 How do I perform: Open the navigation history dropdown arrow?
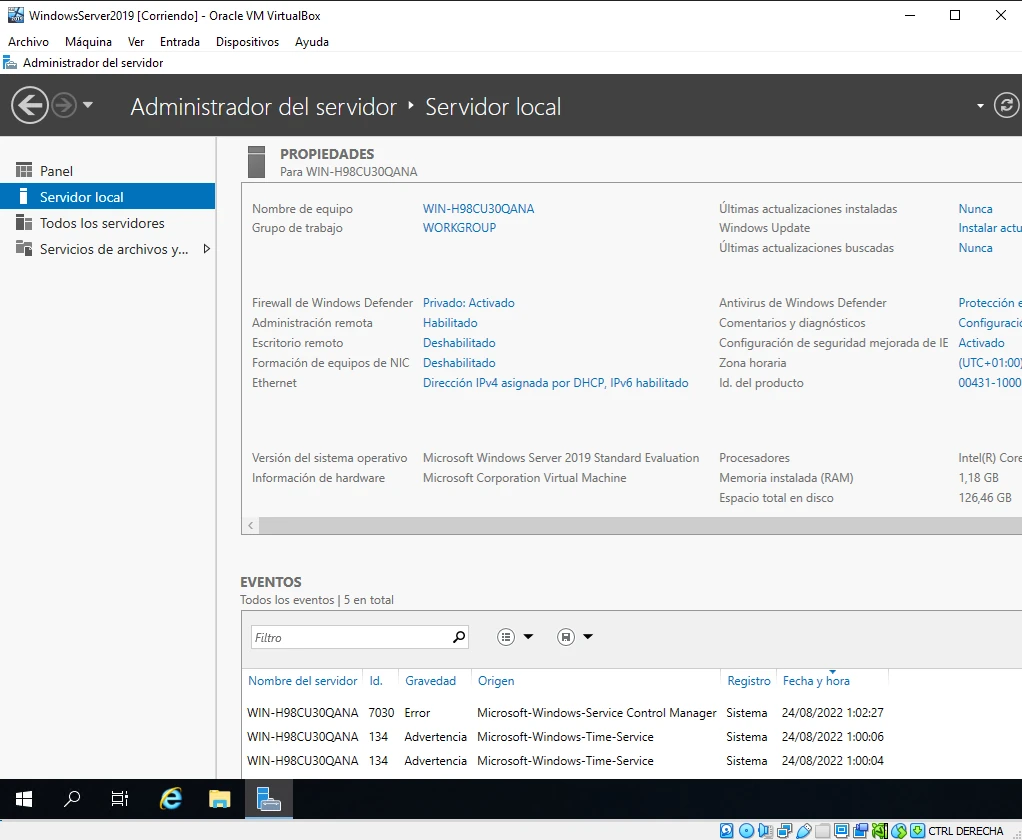click(88, 104)
